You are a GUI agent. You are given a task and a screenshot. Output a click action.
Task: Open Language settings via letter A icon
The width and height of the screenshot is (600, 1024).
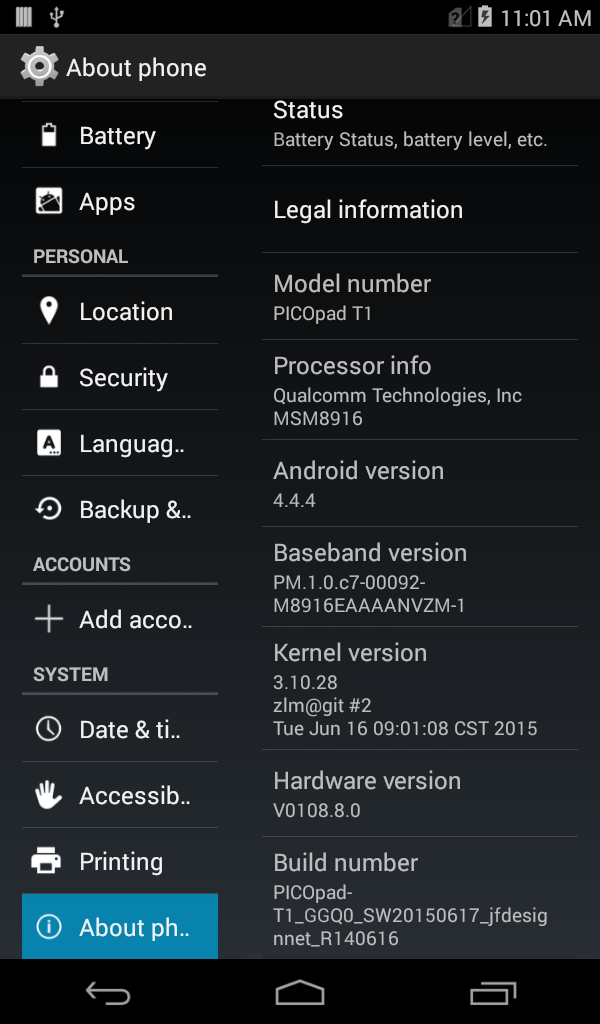click(x=49, y=443)
